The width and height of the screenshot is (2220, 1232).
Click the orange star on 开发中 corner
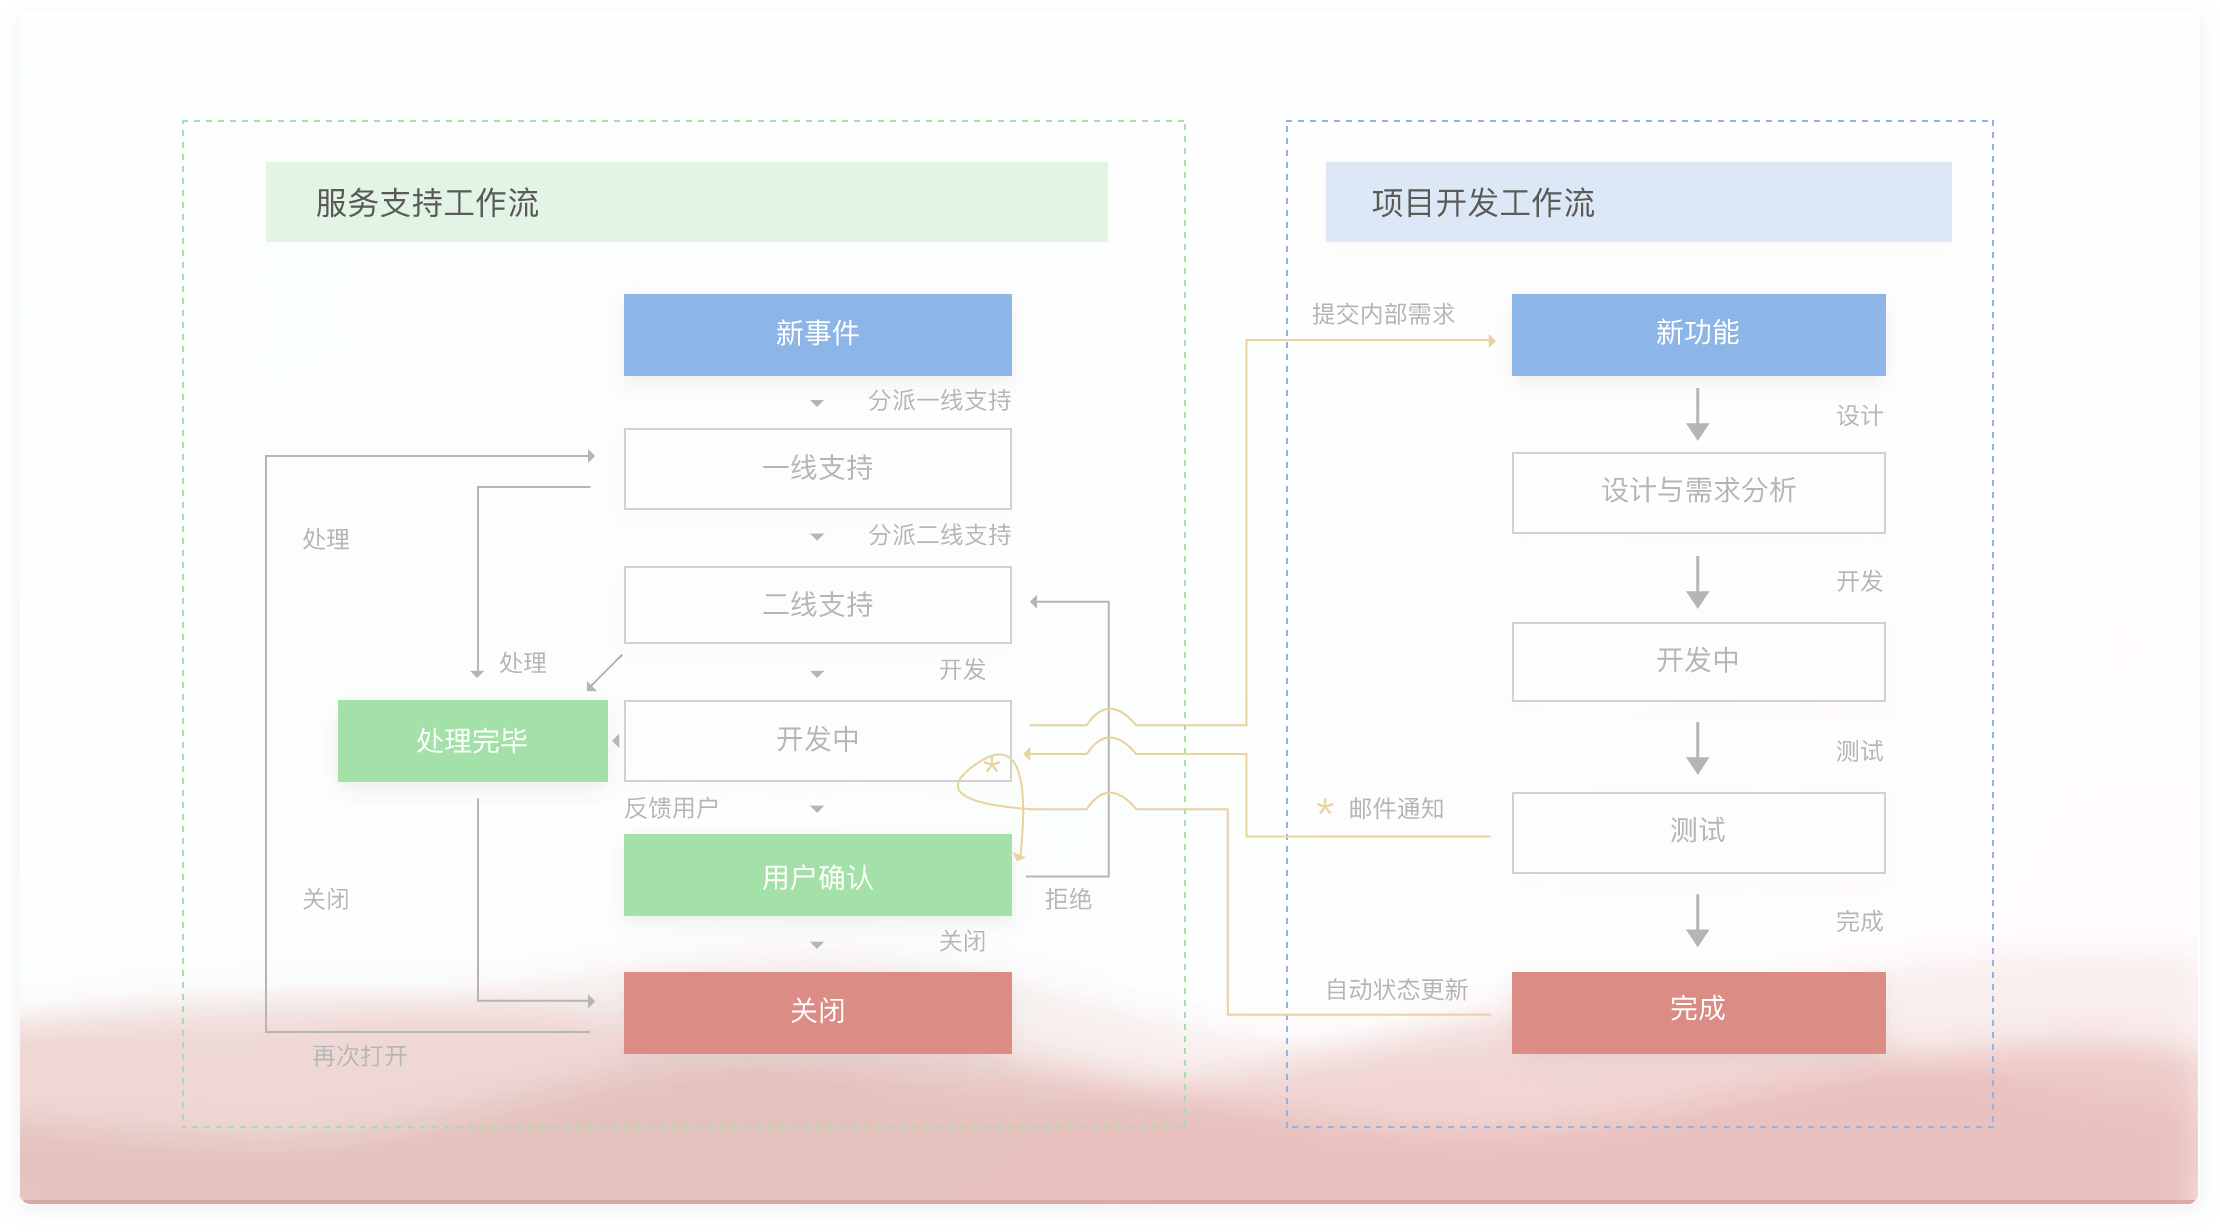pos(992,765)
